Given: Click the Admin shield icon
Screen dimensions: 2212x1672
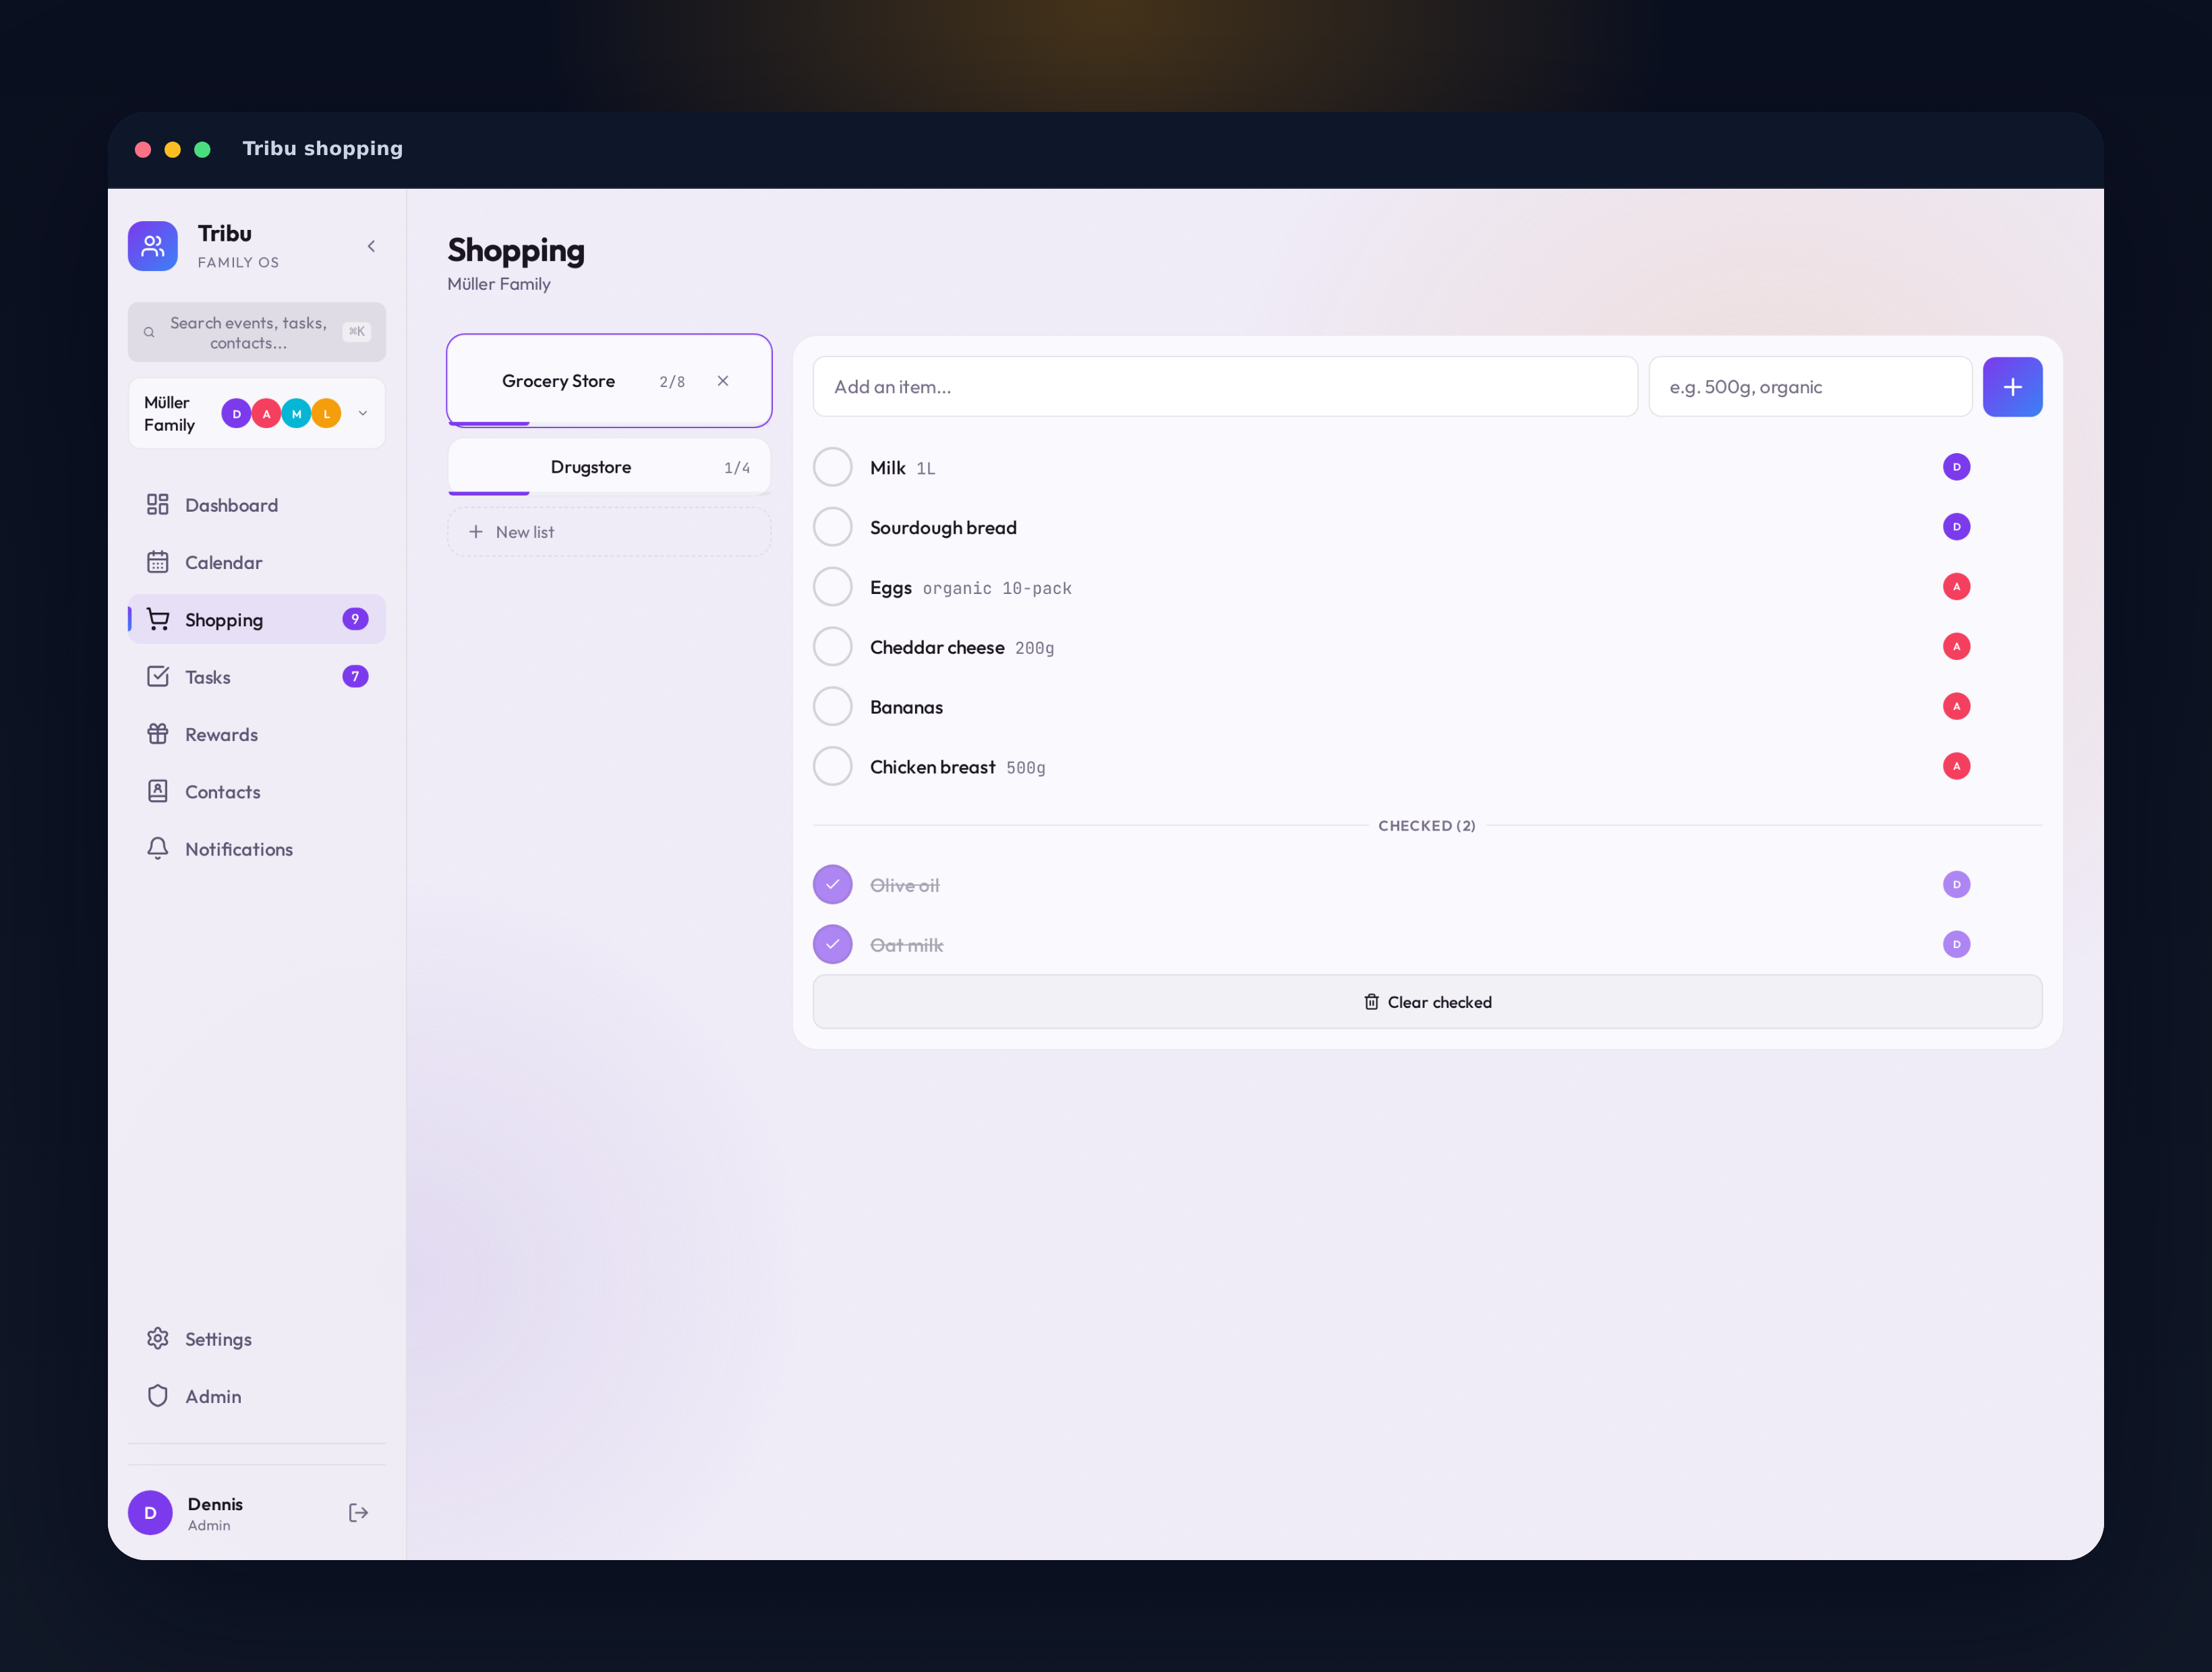Looking at the screenshot, I should pos(158,1396).
